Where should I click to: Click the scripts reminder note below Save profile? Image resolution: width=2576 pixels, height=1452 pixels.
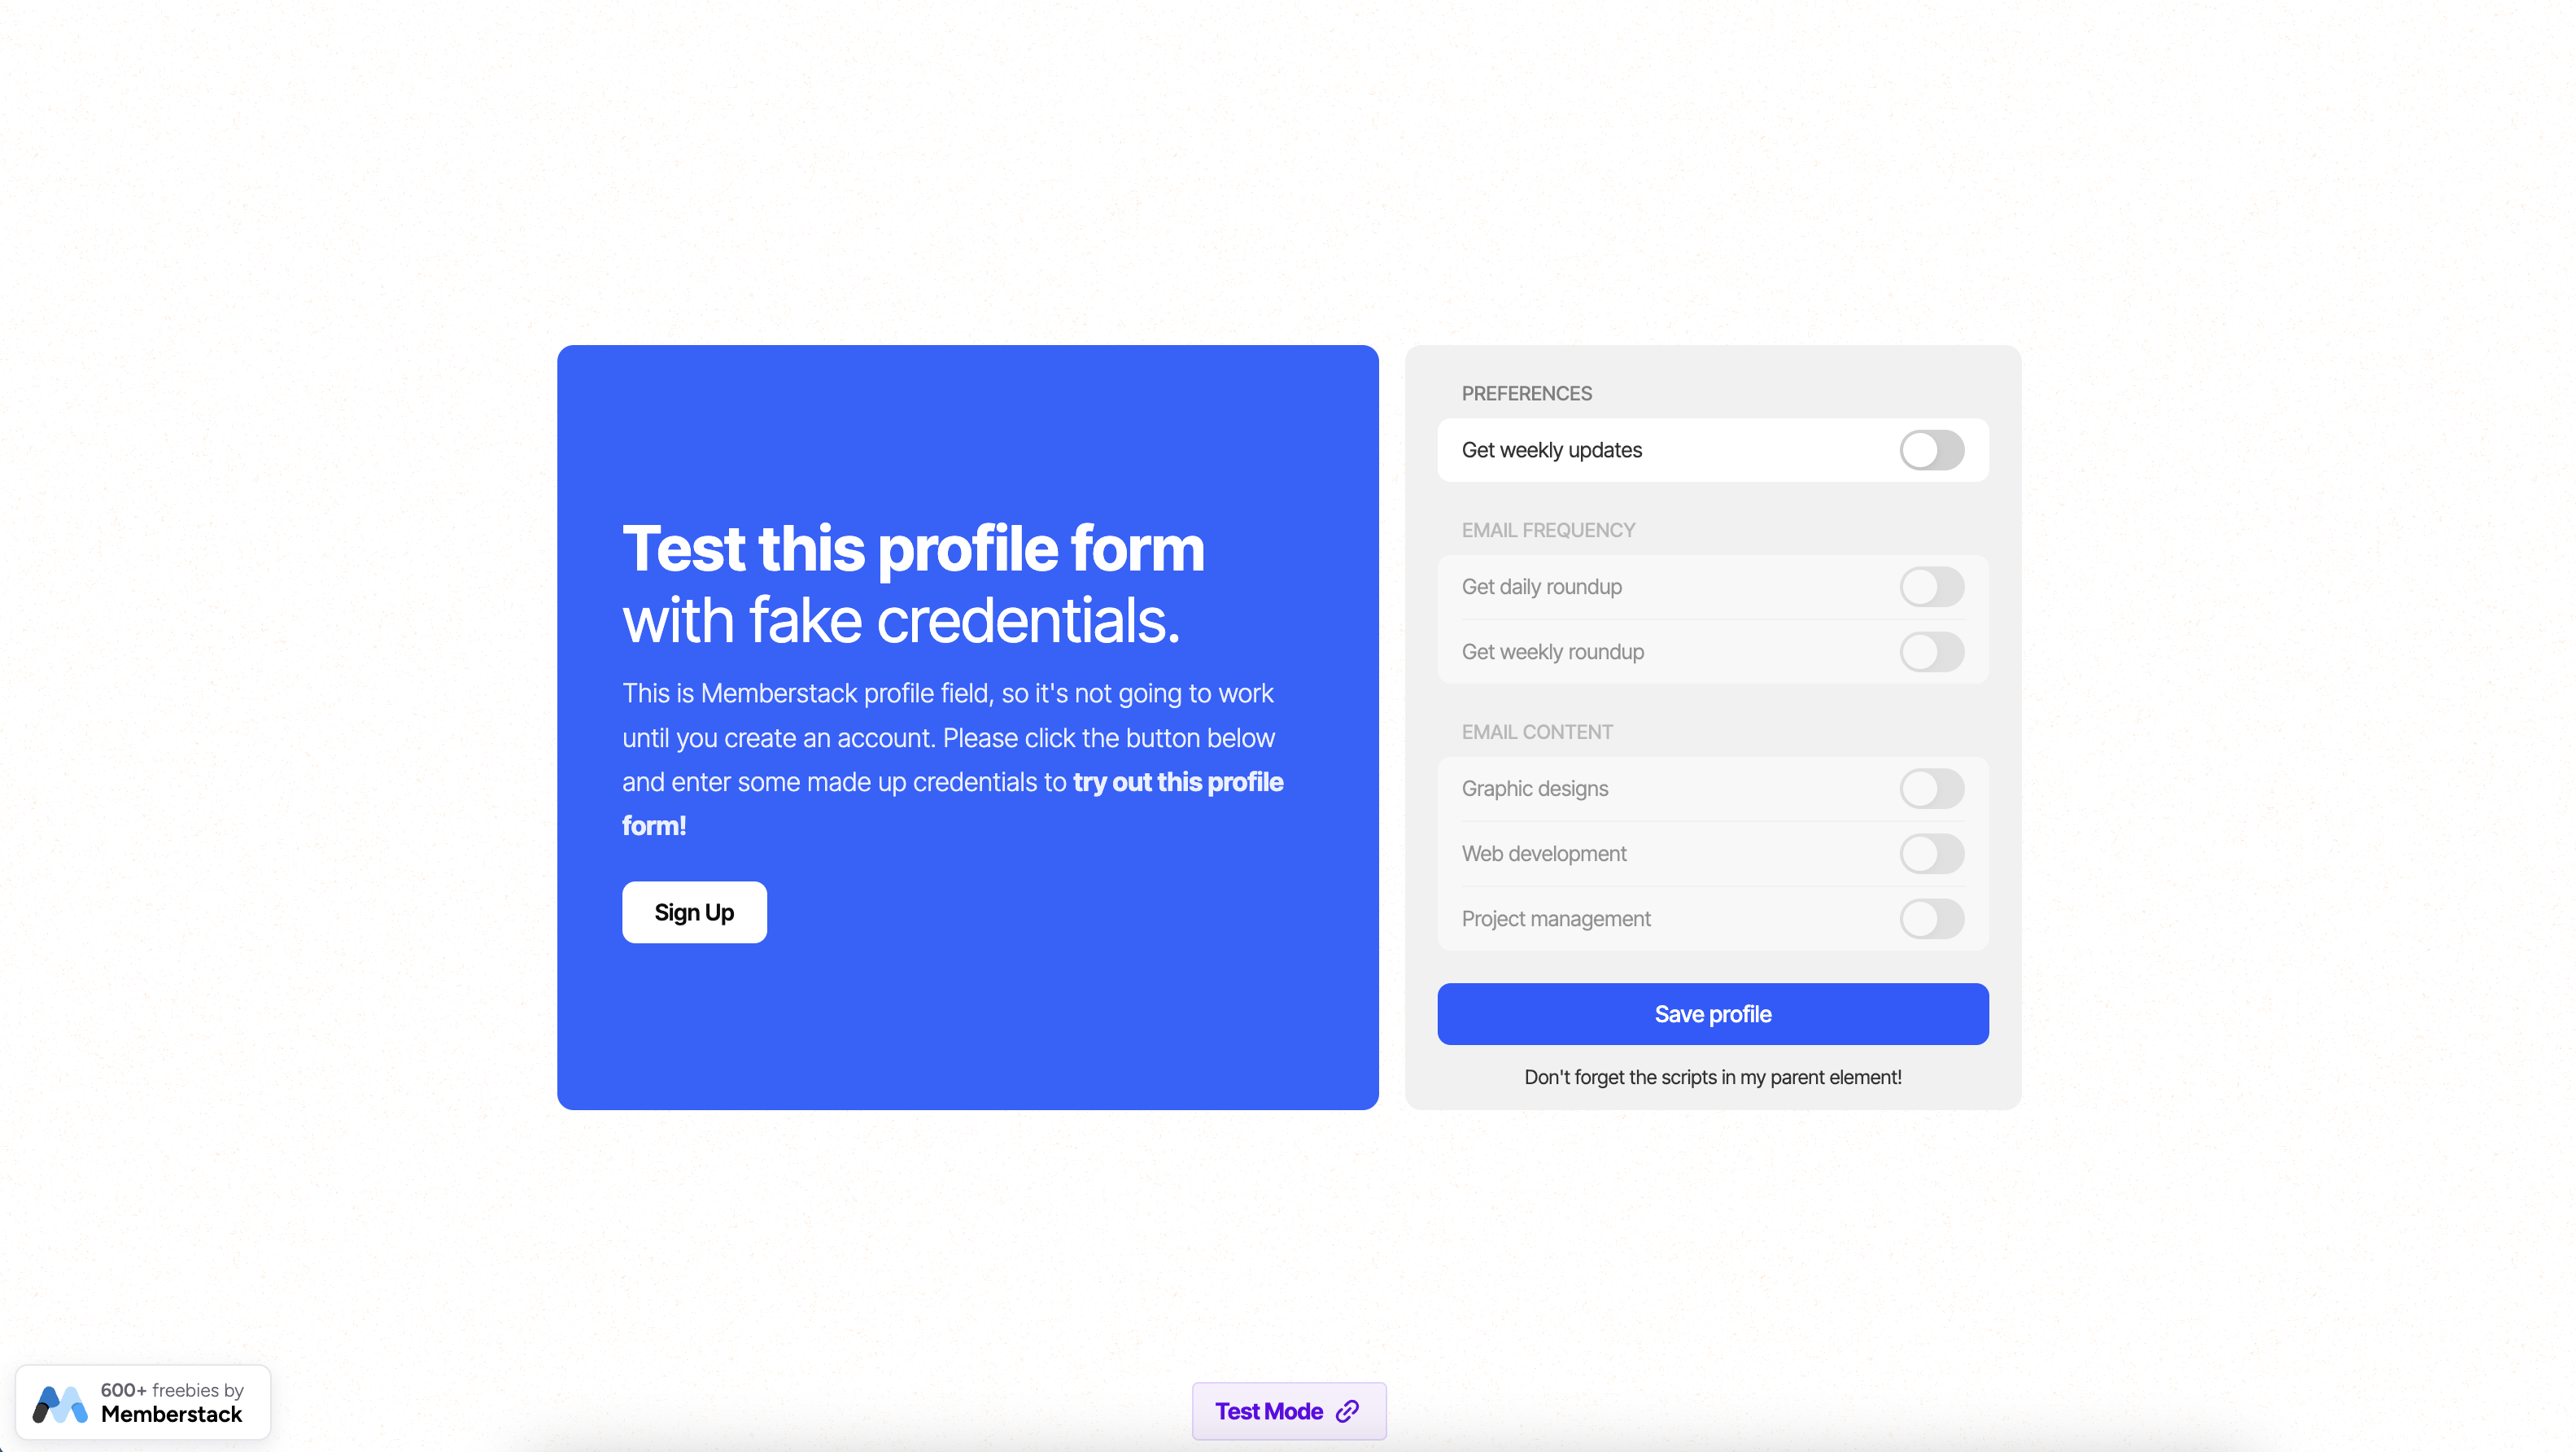pos(1712,1077)
